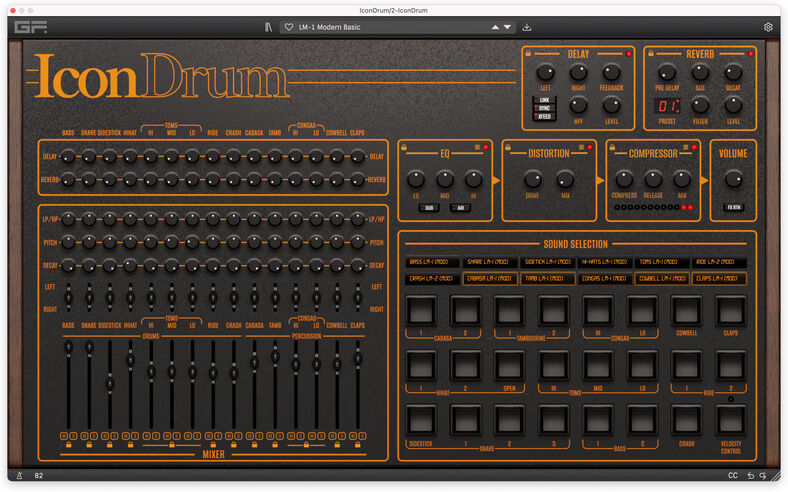Enable the EQ AIR switch
Screen dimensions: 788x492
tap(460, 208)
